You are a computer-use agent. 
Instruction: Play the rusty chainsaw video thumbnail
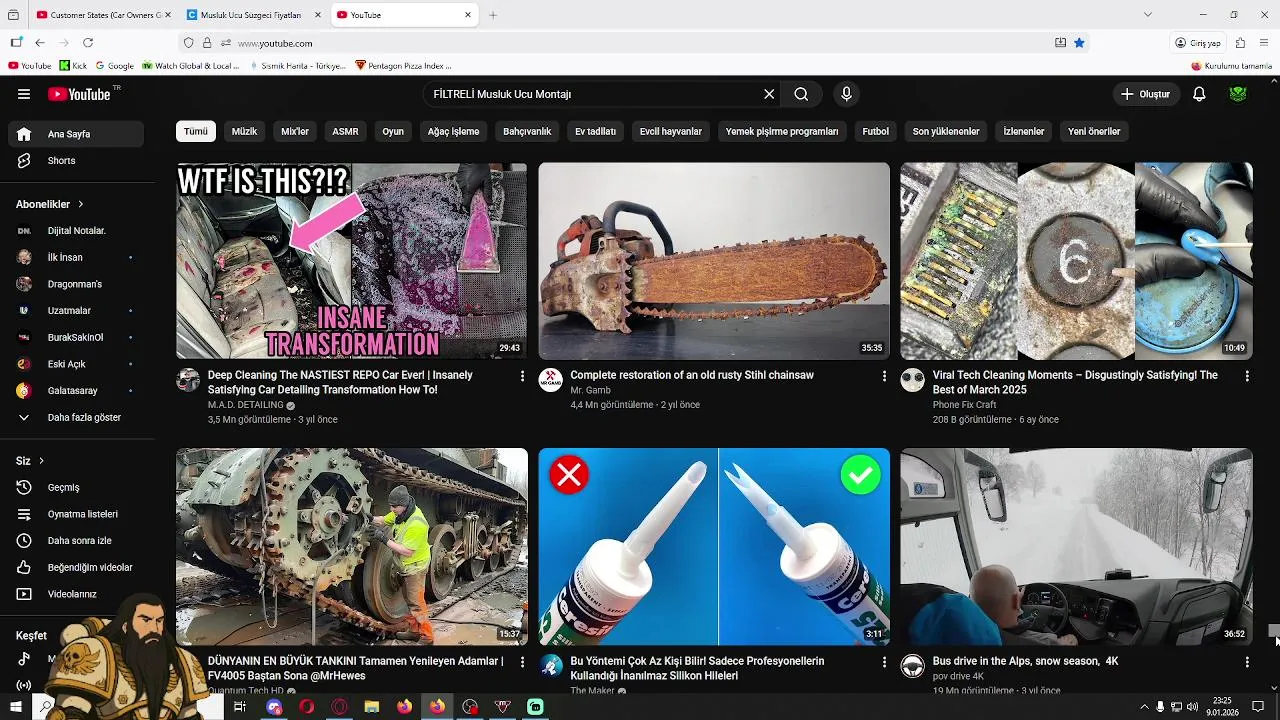tap(714, 261)
